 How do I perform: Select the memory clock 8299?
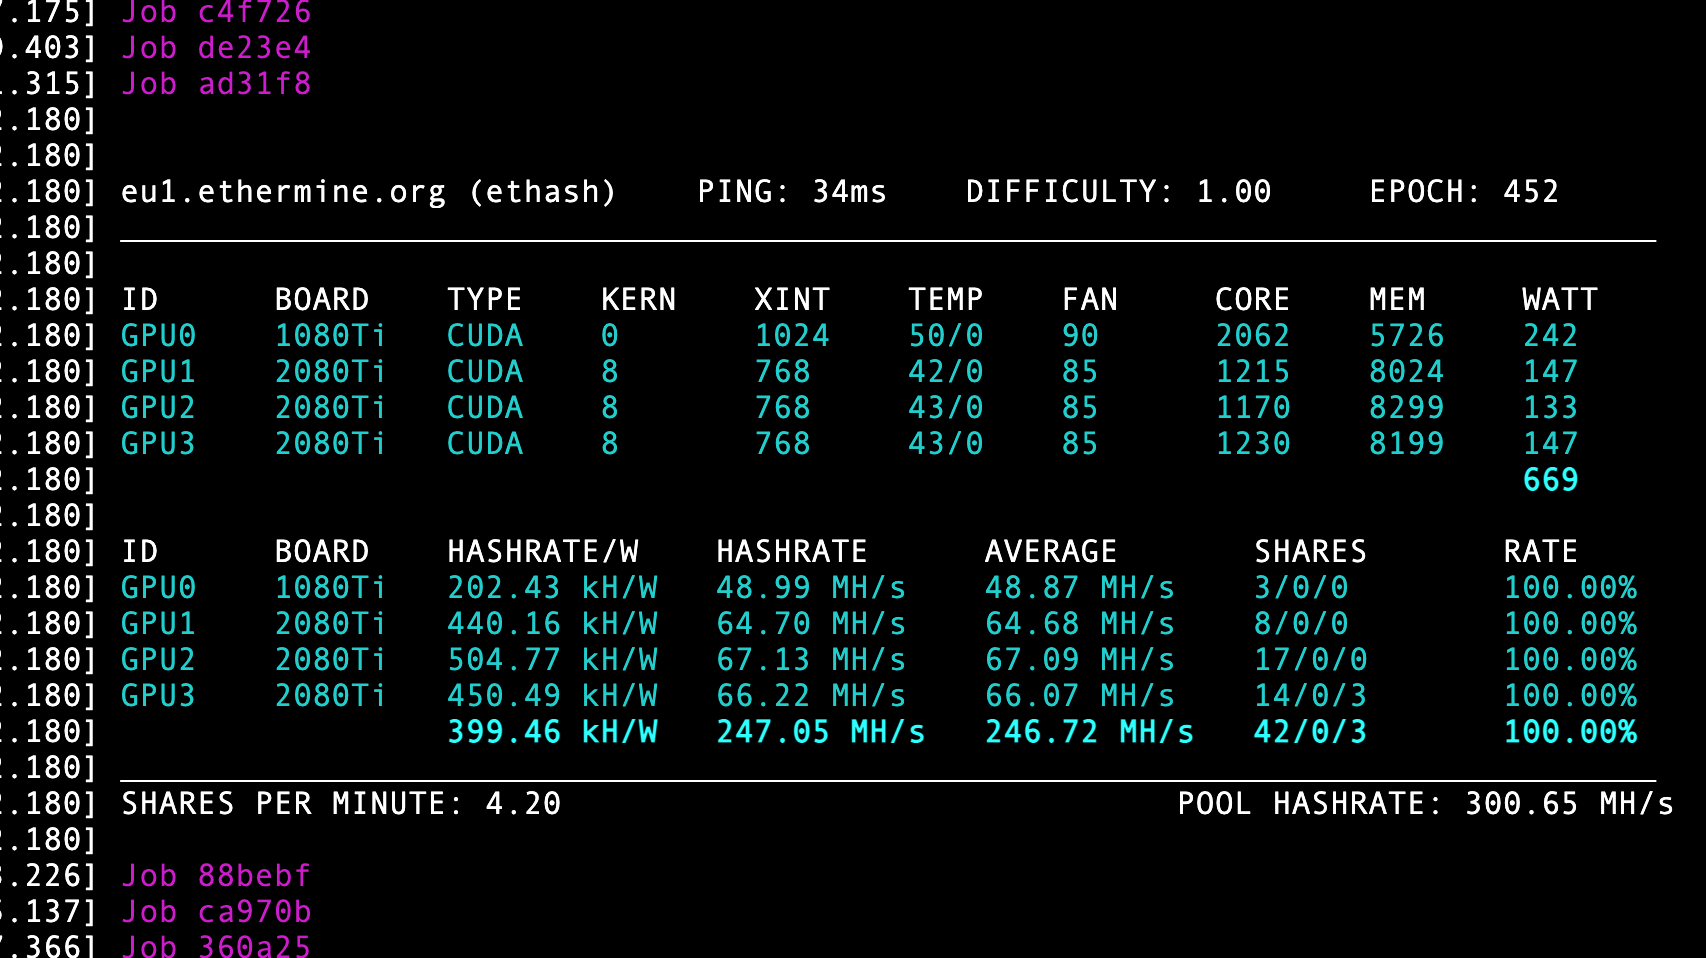[x=1407, y=408]
